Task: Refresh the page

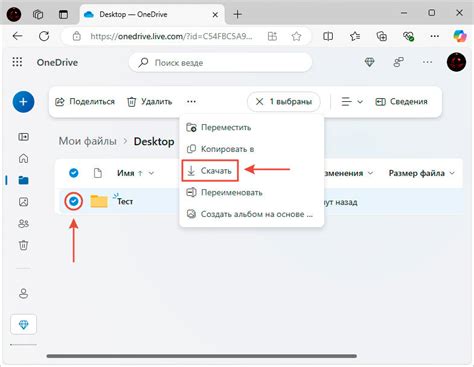Action: [44, 36]
